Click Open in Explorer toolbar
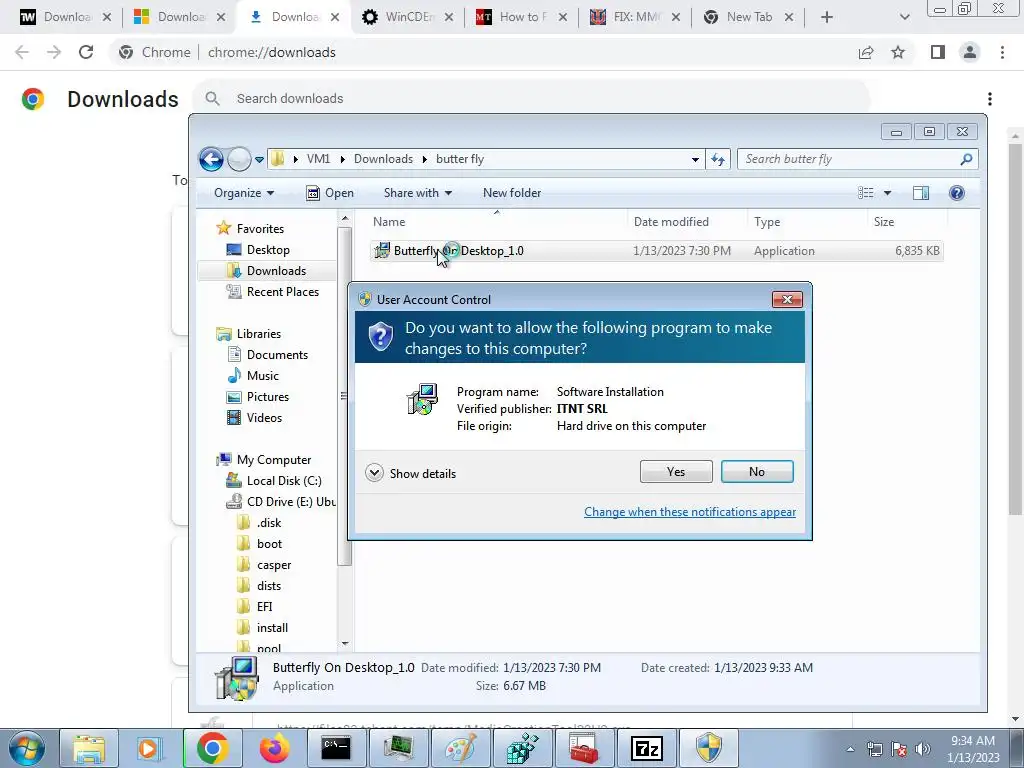The height and width of the screenshot is (768, 1024). point(330,193)
